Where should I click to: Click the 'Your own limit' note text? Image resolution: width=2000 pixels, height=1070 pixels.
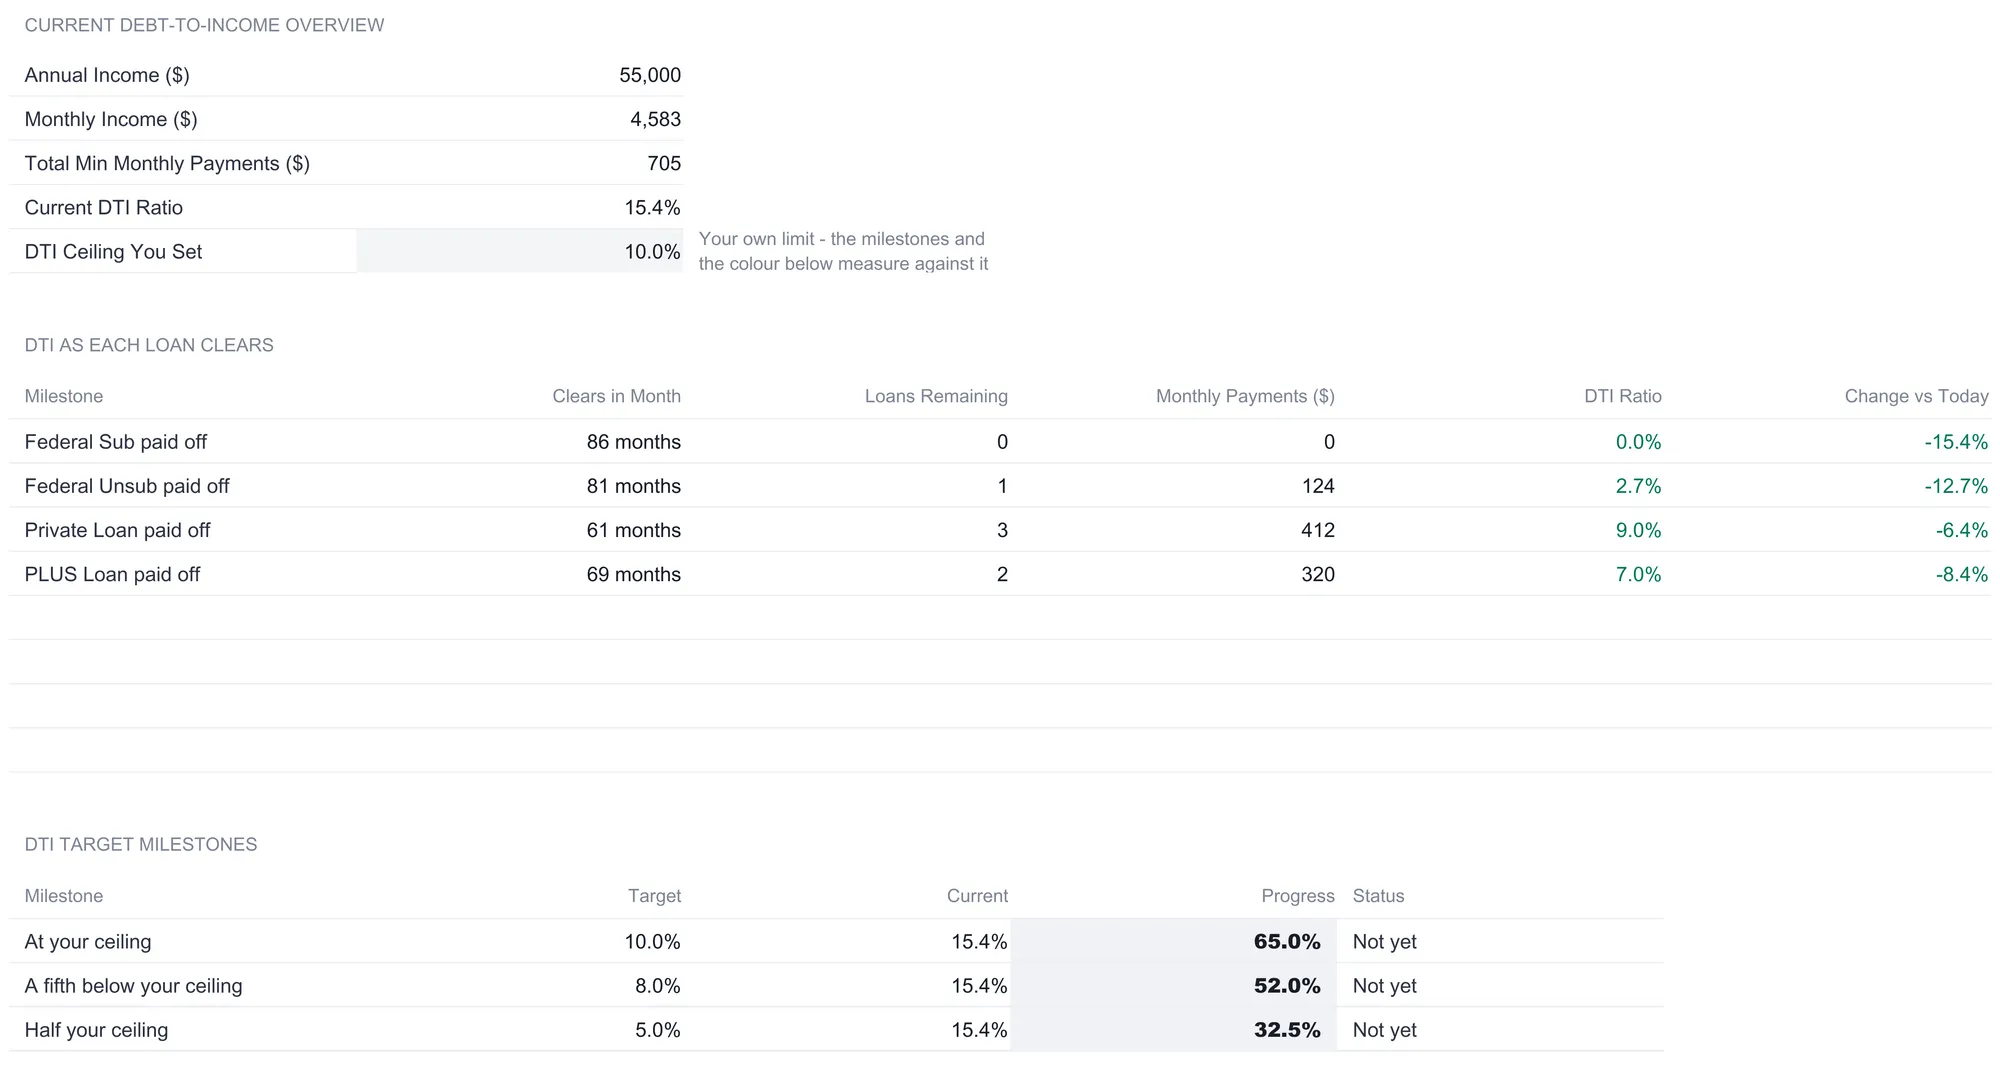pyautogui.click(x=843, y=251)
